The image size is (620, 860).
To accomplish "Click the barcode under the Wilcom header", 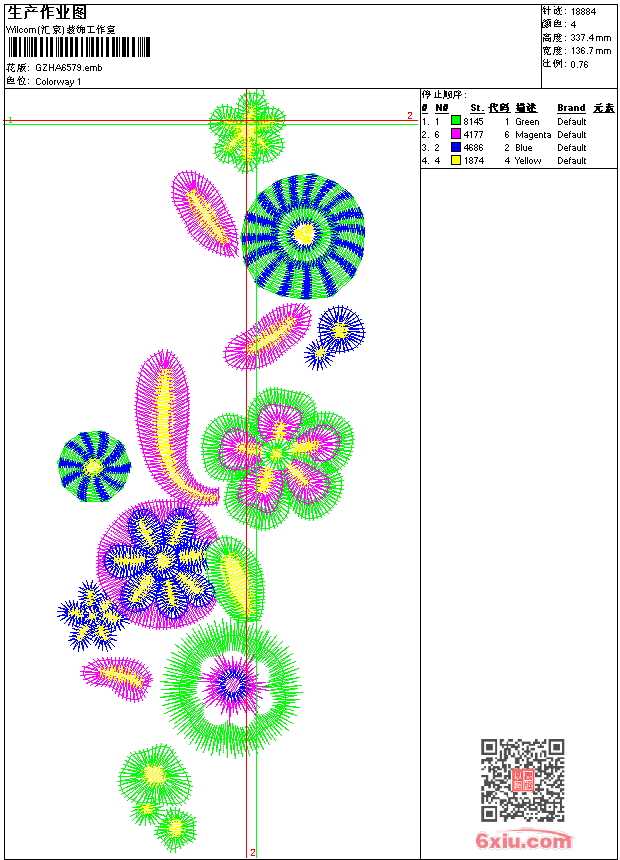I will [x=78, y=47].
